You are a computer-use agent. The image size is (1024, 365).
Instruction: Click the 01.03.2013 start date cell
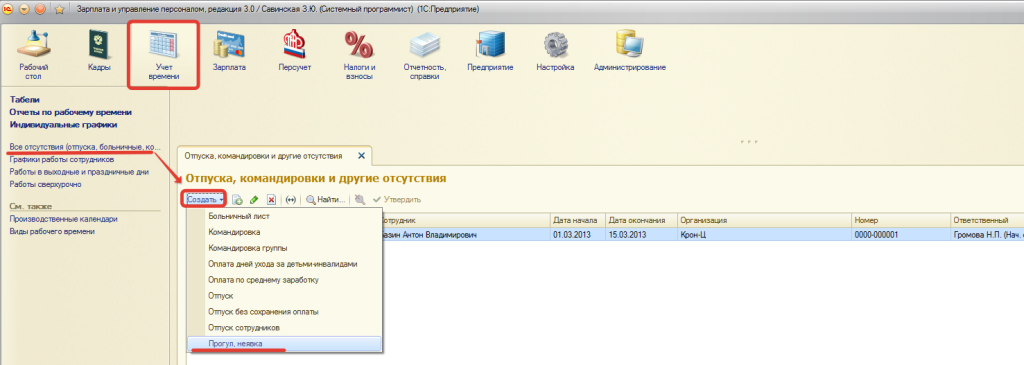578,234
